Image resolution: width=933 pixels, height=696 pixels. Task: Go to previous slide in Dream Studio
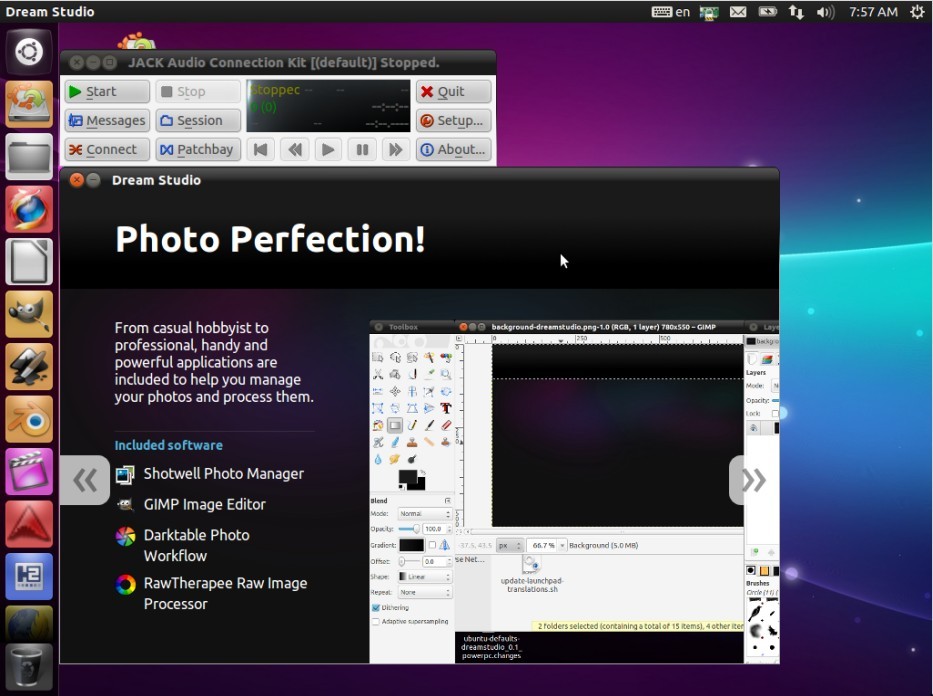pos(85,480)
